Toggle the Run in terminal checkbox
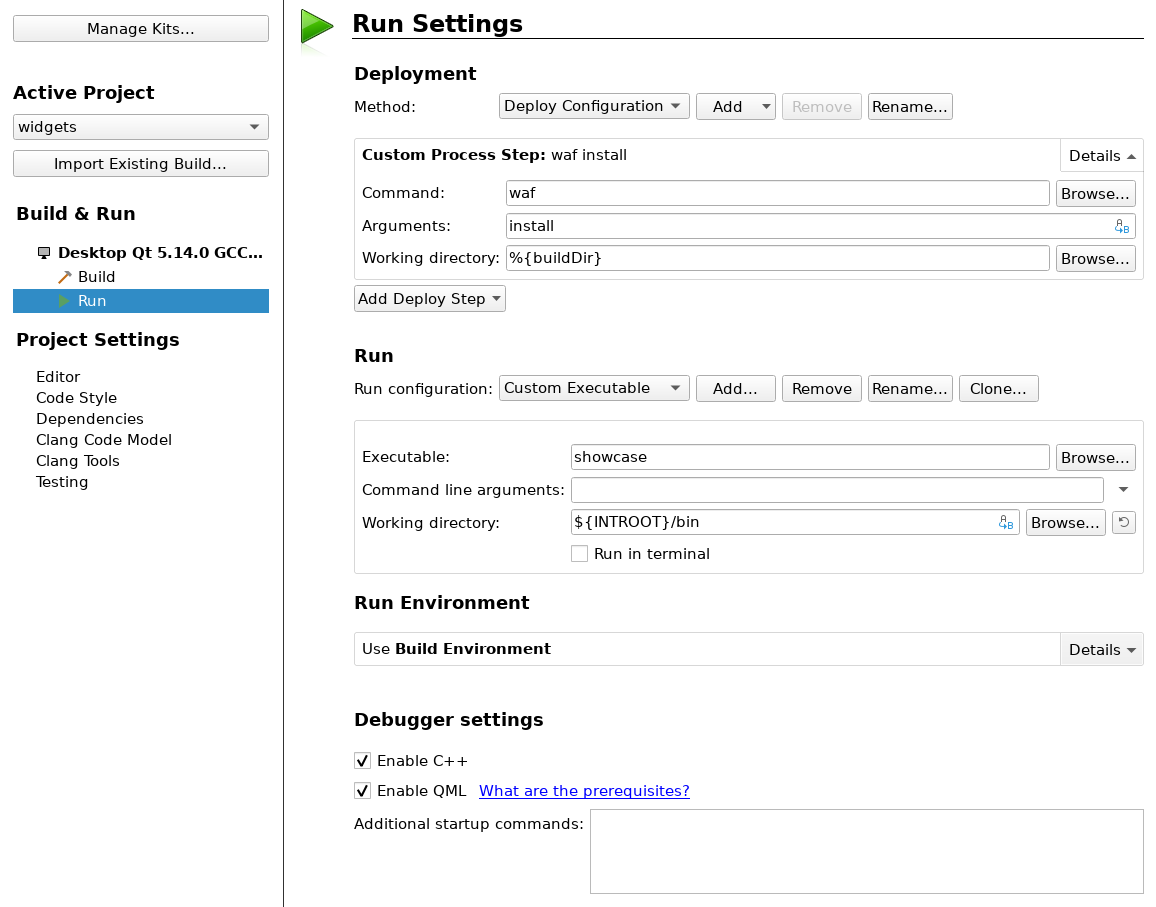Image resolution: width=1156 pixels, height=907 pixels. [x=579, y=554]
